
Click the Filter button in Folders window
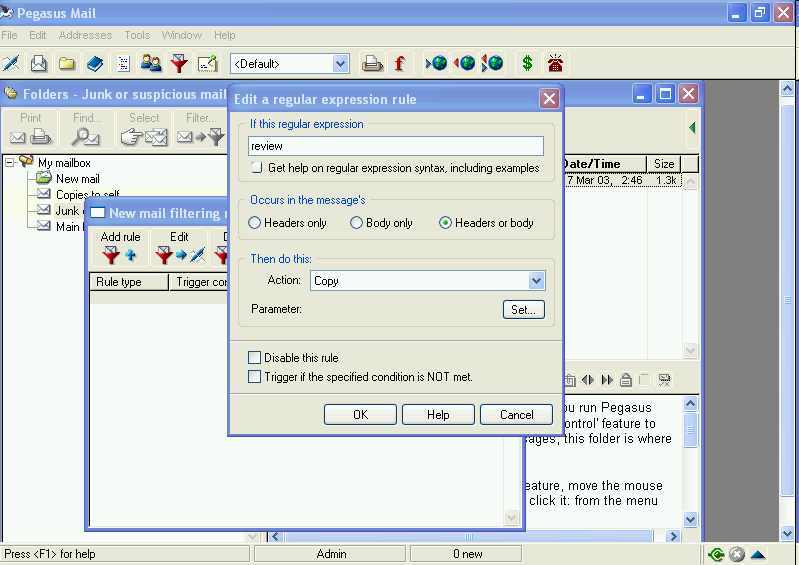click(200, 129)
